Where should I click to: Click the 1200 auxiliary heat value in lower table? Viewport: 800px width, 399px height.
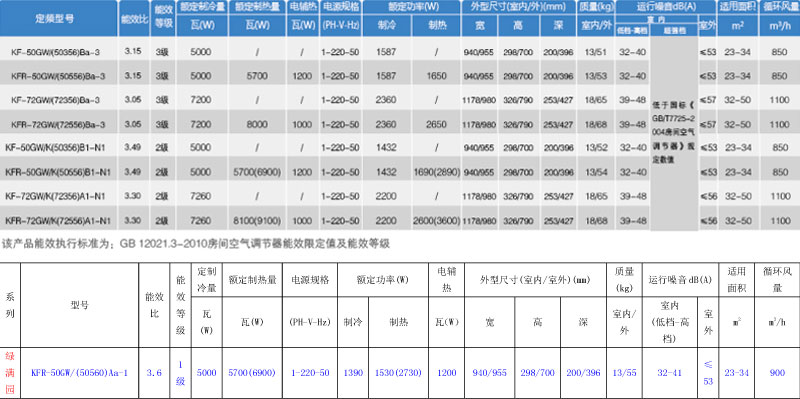point(446,373)
